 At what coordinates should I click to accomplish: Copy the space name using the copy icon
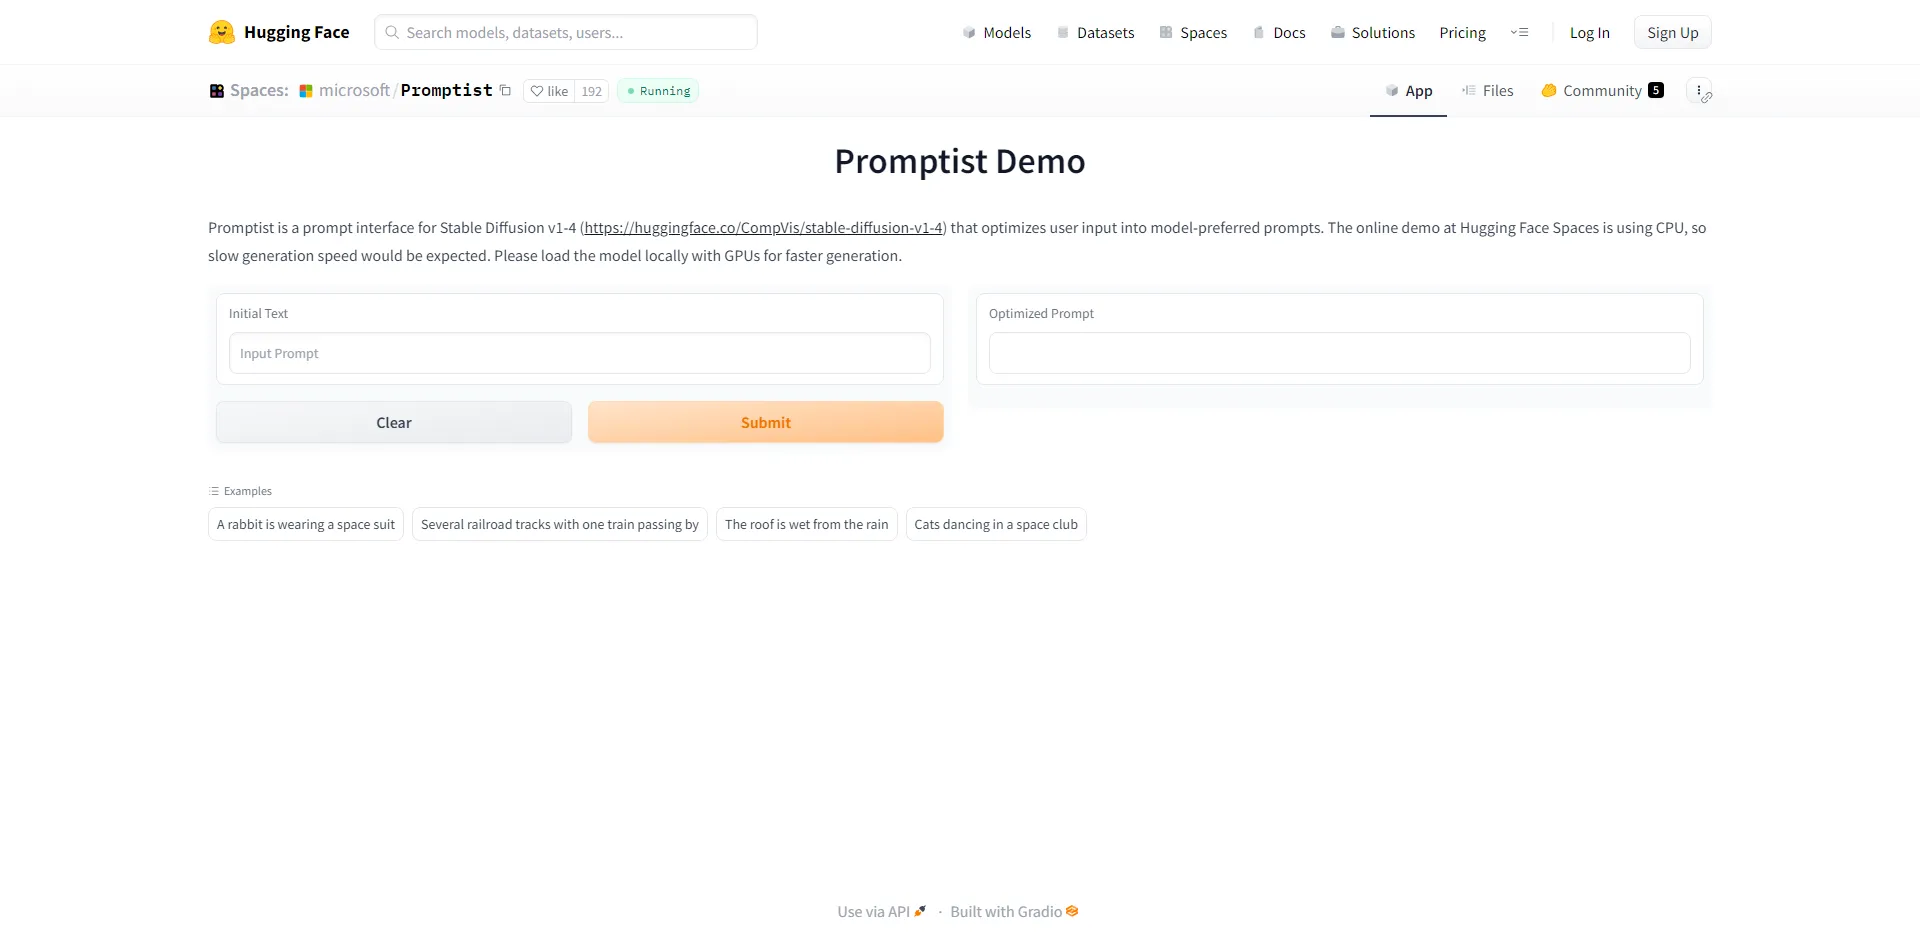point(506,90)
